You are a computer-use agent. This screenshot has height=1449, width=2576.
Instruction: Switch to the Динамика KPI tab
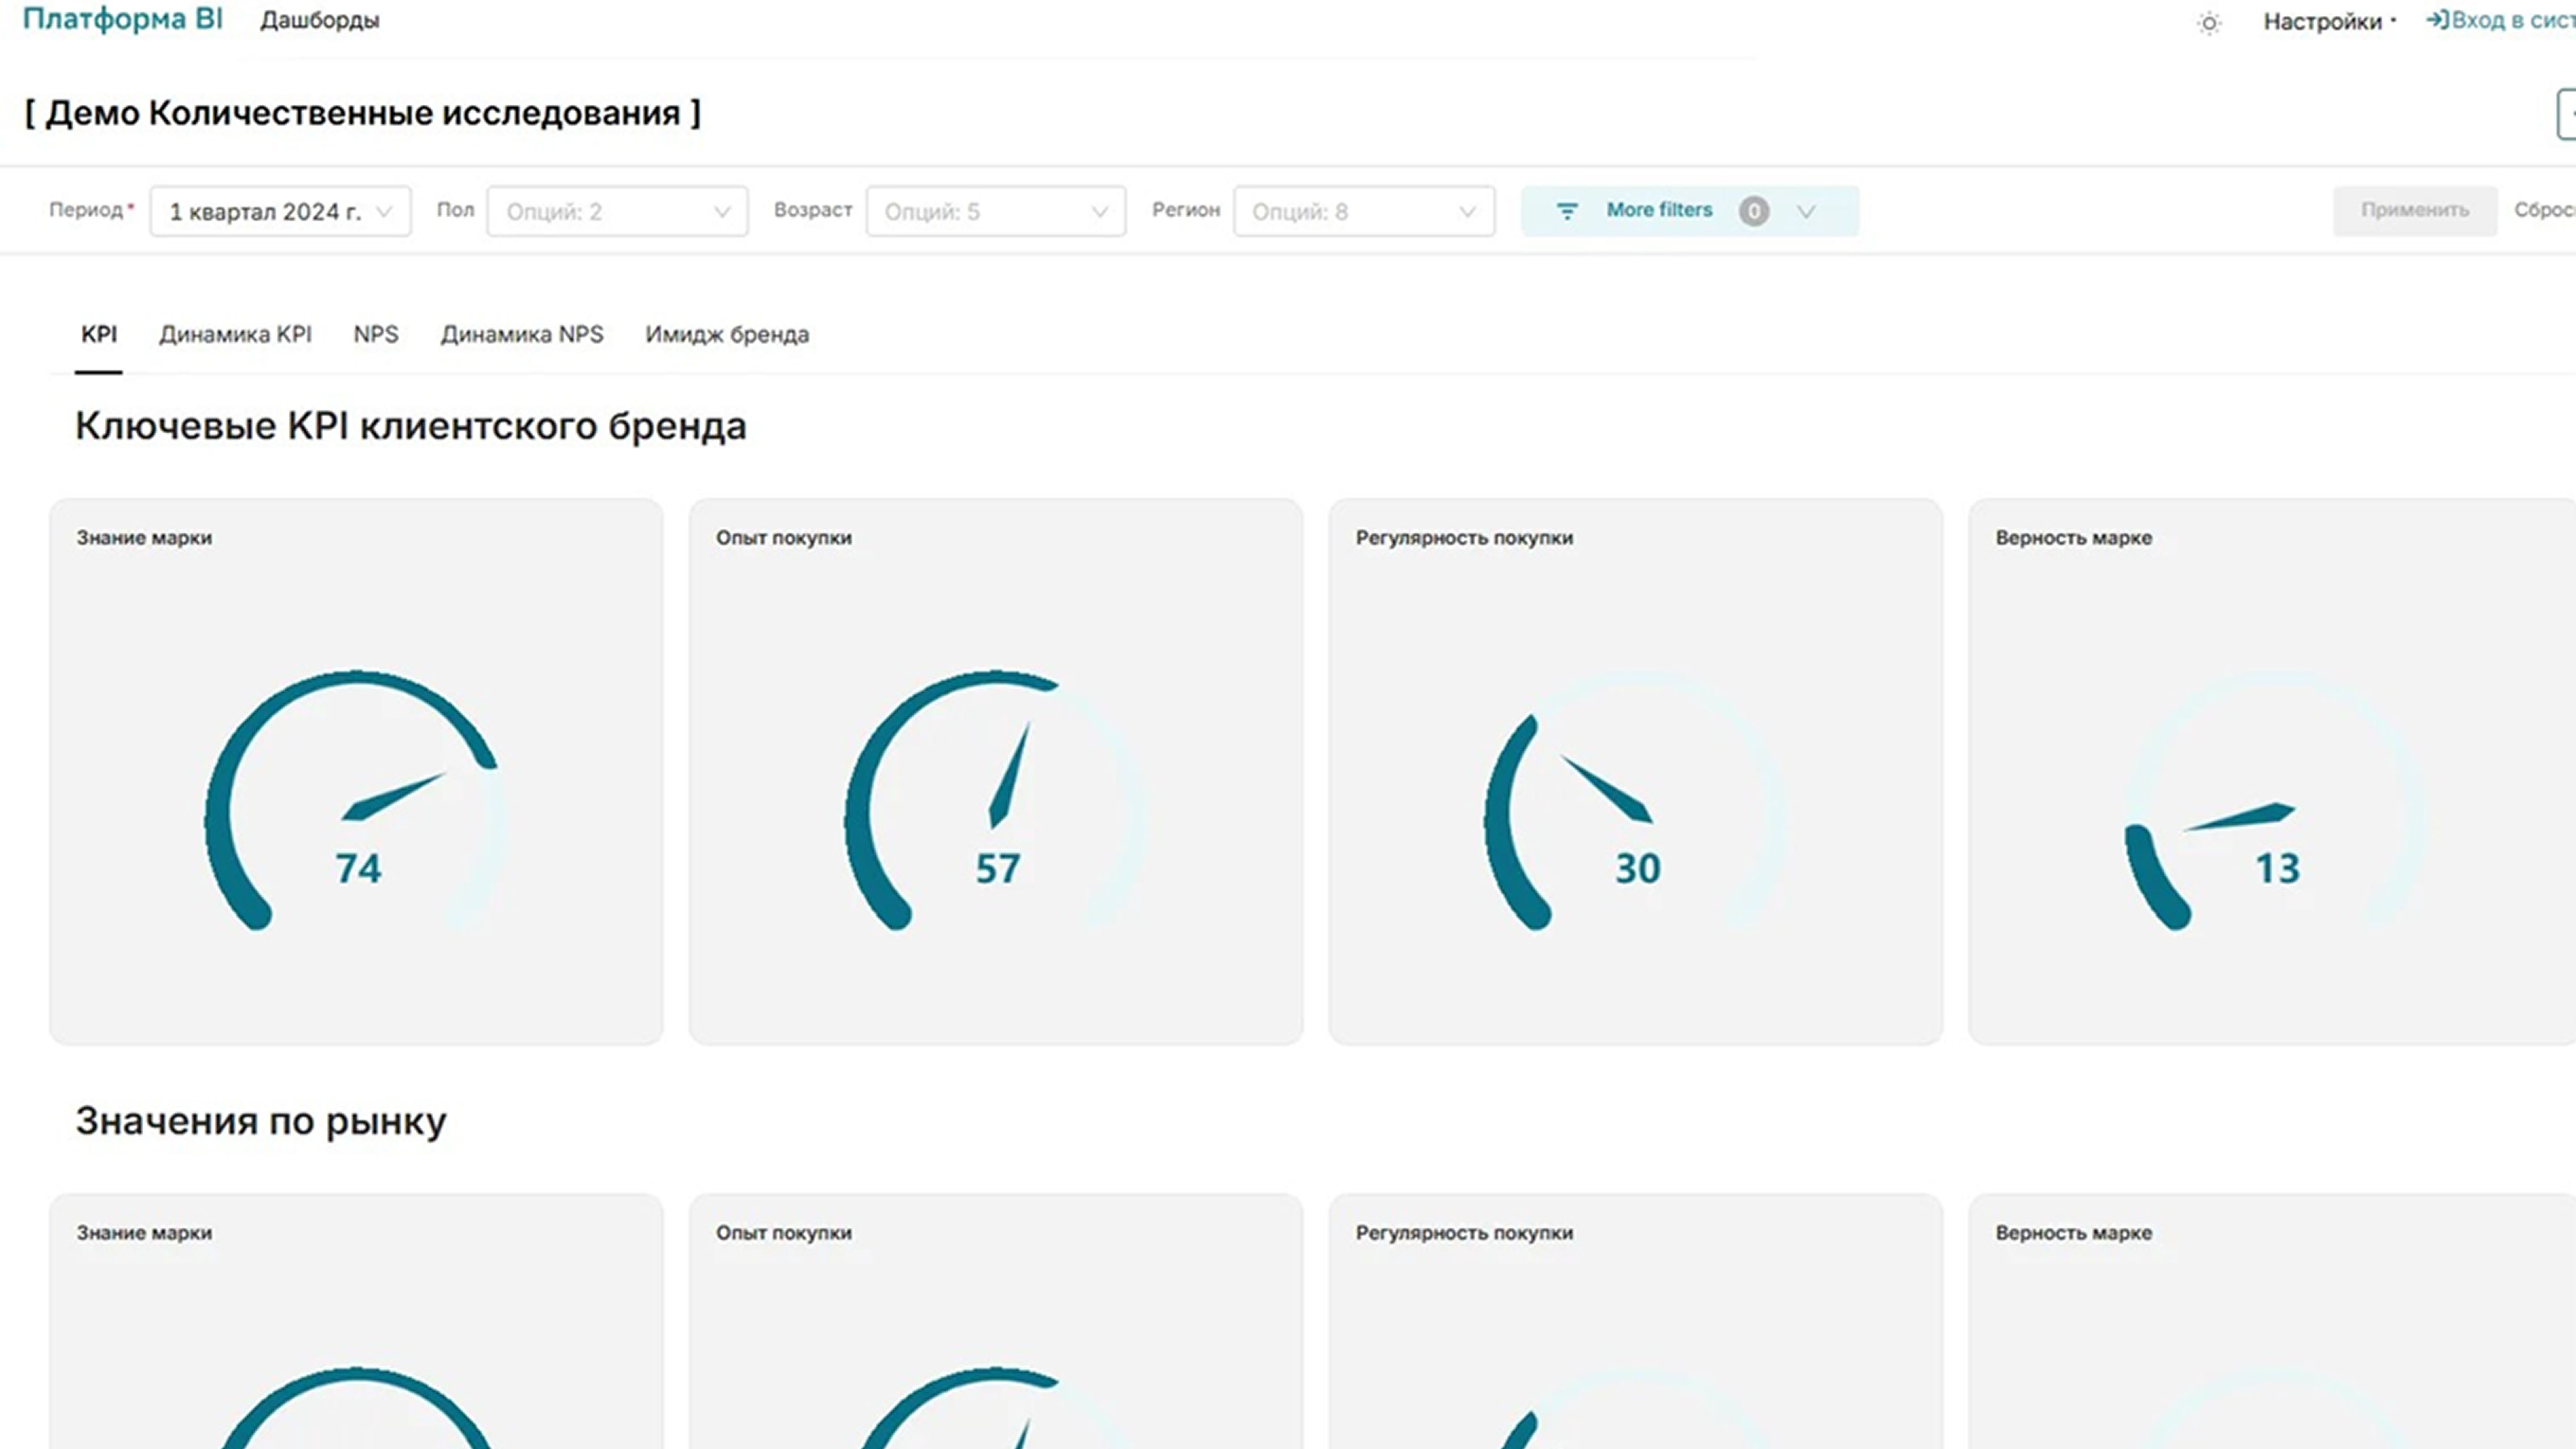[x=235, y=334]
